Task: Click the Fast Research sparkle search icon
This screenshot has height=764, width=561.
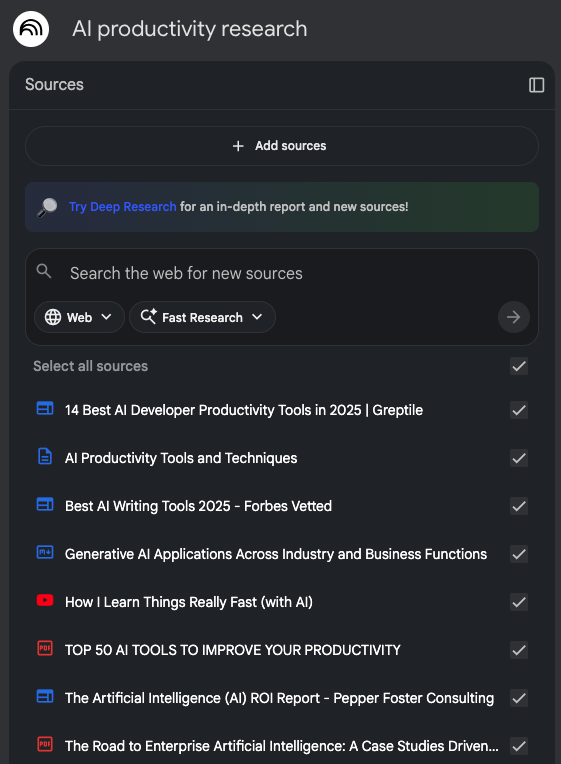Action: [148, 317]
